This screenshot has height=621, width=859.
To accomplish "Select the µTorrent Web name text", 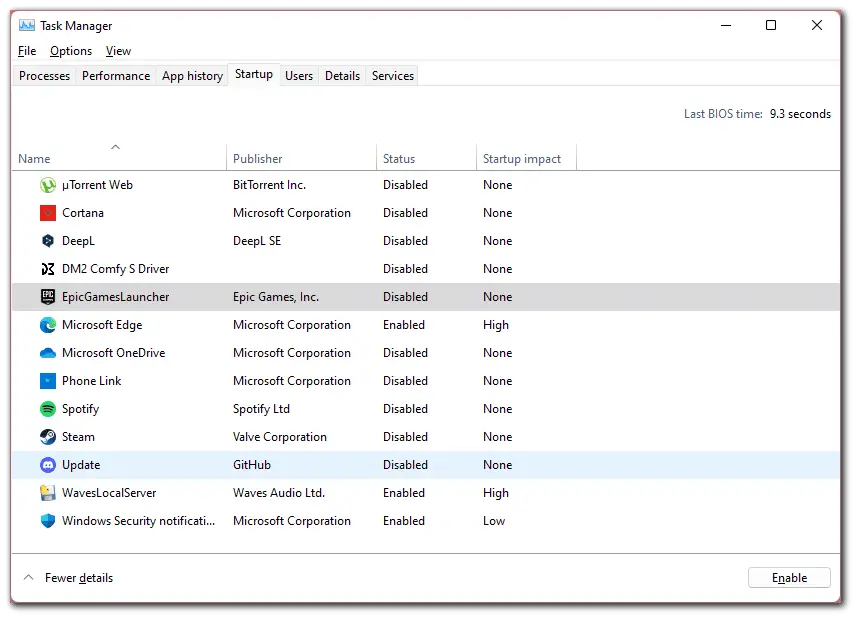I will [97, 185].
